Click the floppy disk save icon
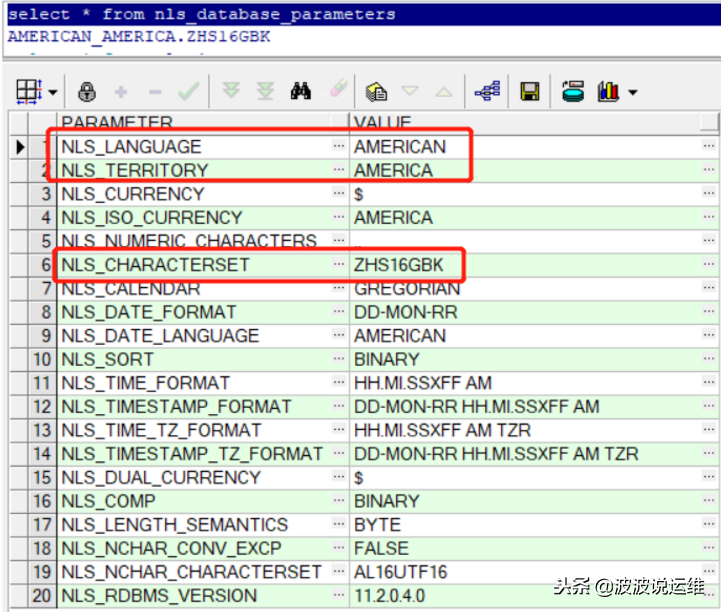 pyautogui.click(x=530, y=91)
